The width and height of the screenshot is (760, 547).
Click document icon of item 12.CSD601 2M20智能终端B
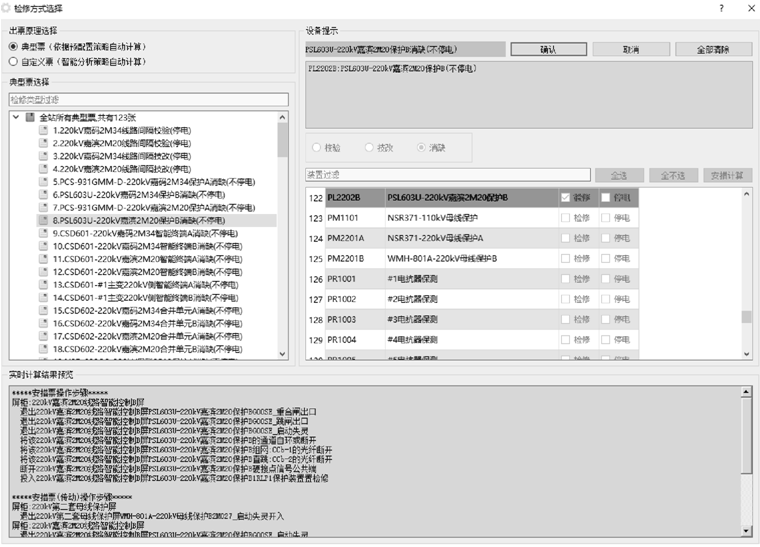[x=43, y=272]
